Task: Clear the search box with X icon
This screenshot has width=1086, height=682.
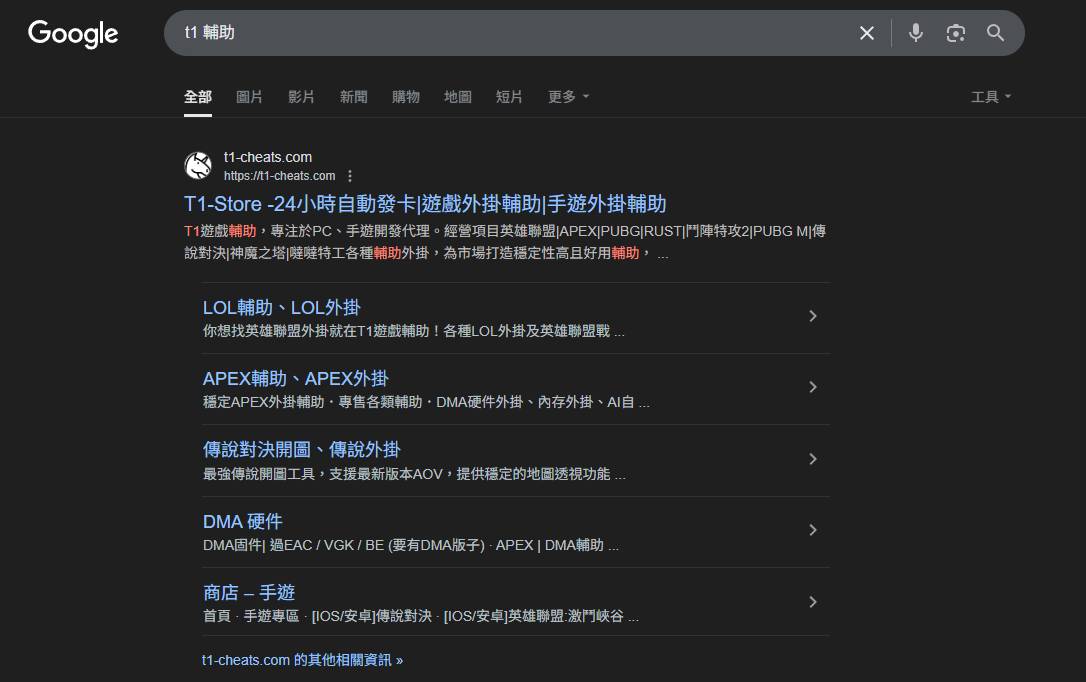Action: [x=866, y=33]
